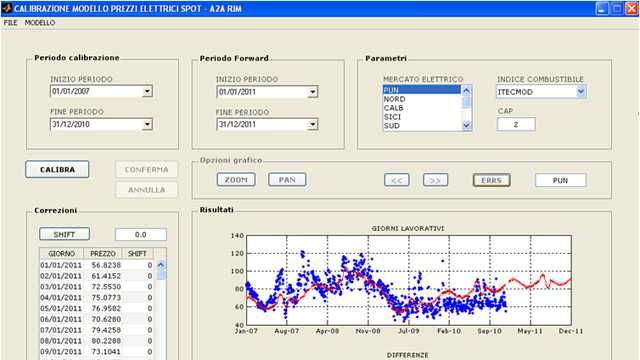640x360 pixels.
Task: Click the MATLAB icon in title bar
Action: pyautogui.click(x=7, y=8)
